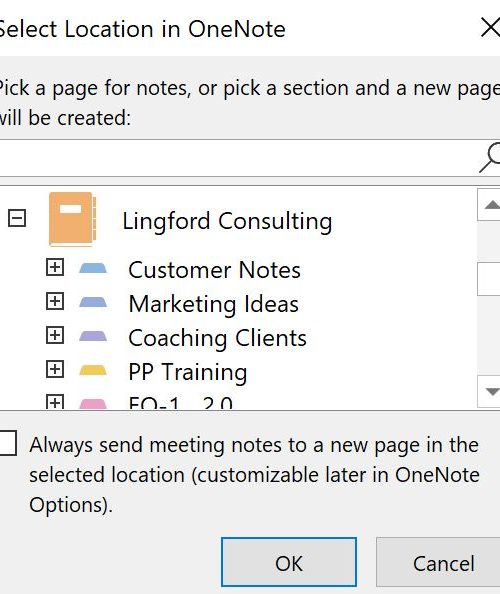Expand the Marketing Ideas section

pyautogui.click(x=55, y=301)
